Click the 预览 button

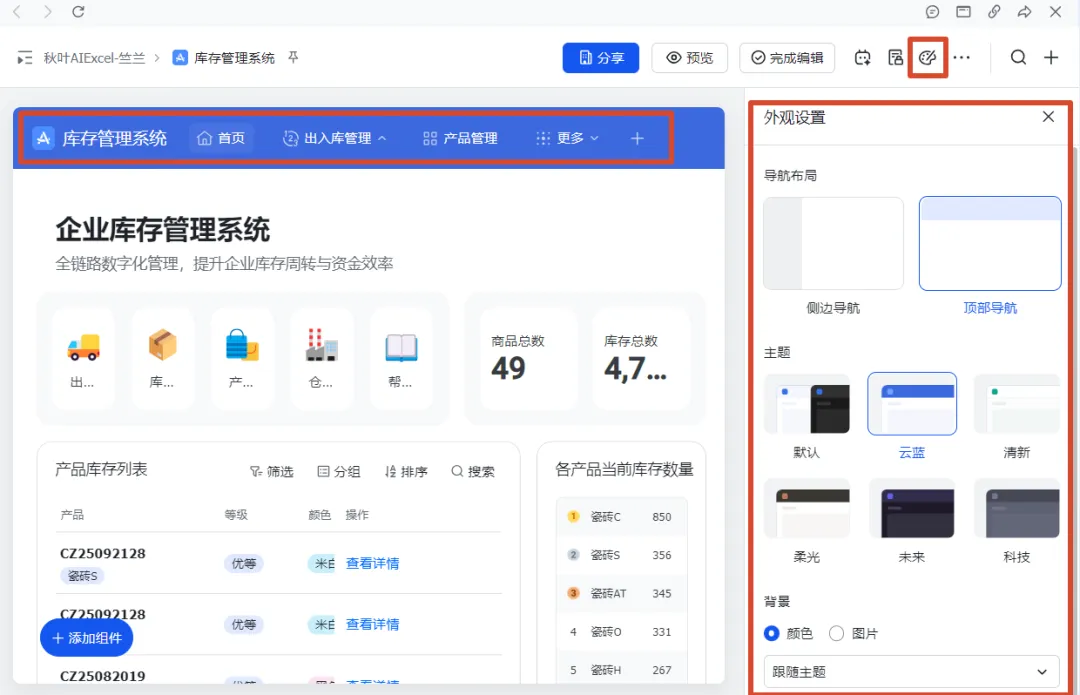(689, 58)
